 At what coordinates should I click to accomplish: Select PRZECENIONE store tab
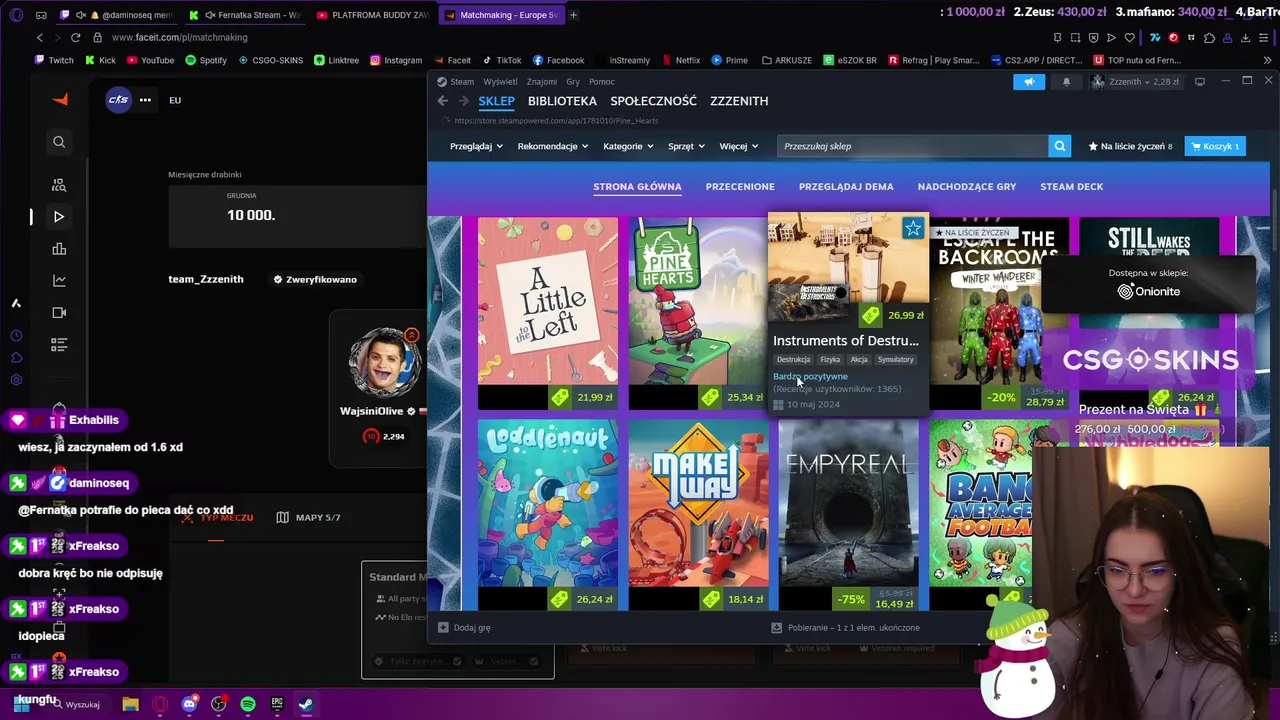coord(740,187)
